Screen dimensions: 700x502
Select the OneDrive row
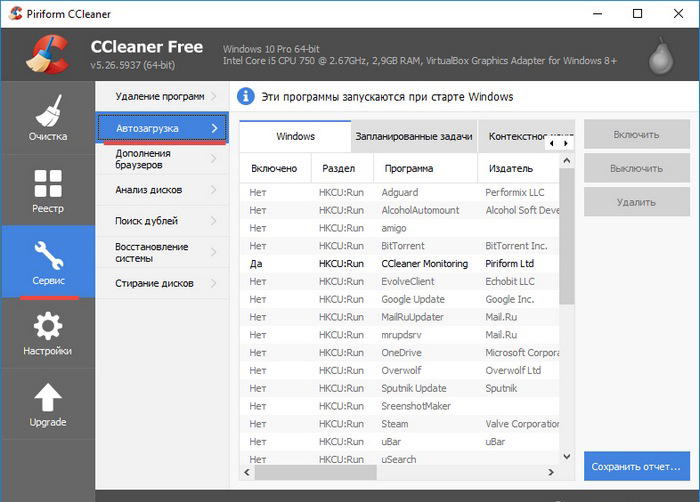pyautogui.click(x=399, y=353)
